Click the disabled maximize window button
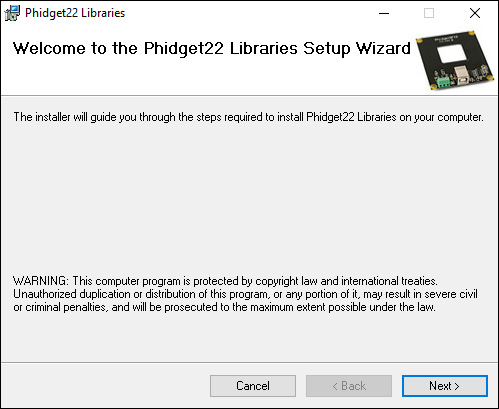499x409 pixels. [429, 13]
